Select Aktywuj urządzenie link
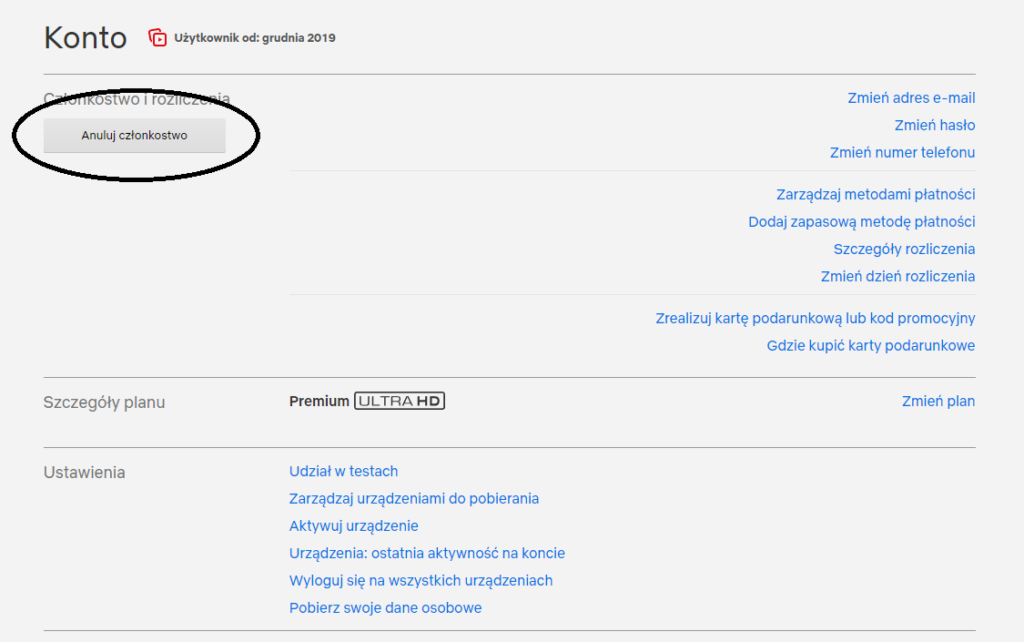The width and height of the screenshot is (1024, 642). coord(353,526)
